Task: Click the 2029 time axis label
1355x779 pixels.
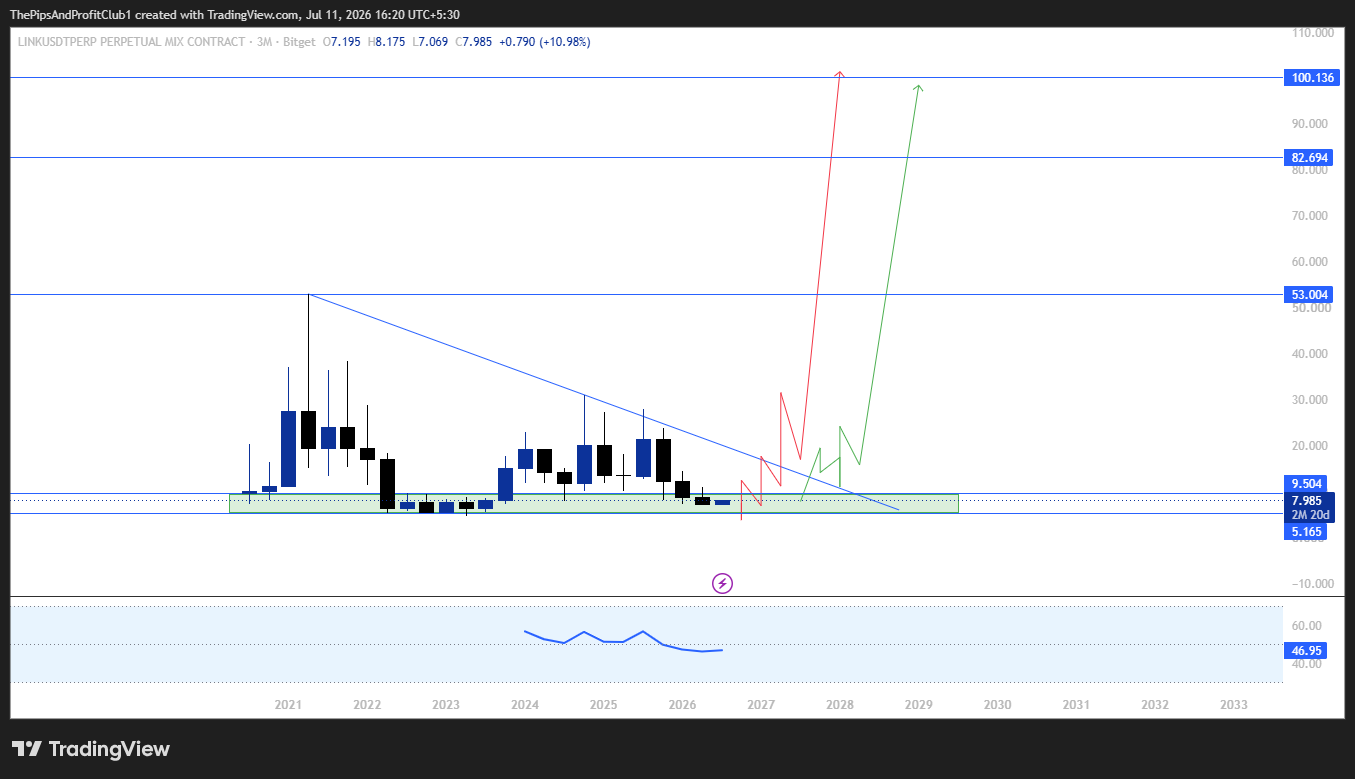Action: coord(919,705)
